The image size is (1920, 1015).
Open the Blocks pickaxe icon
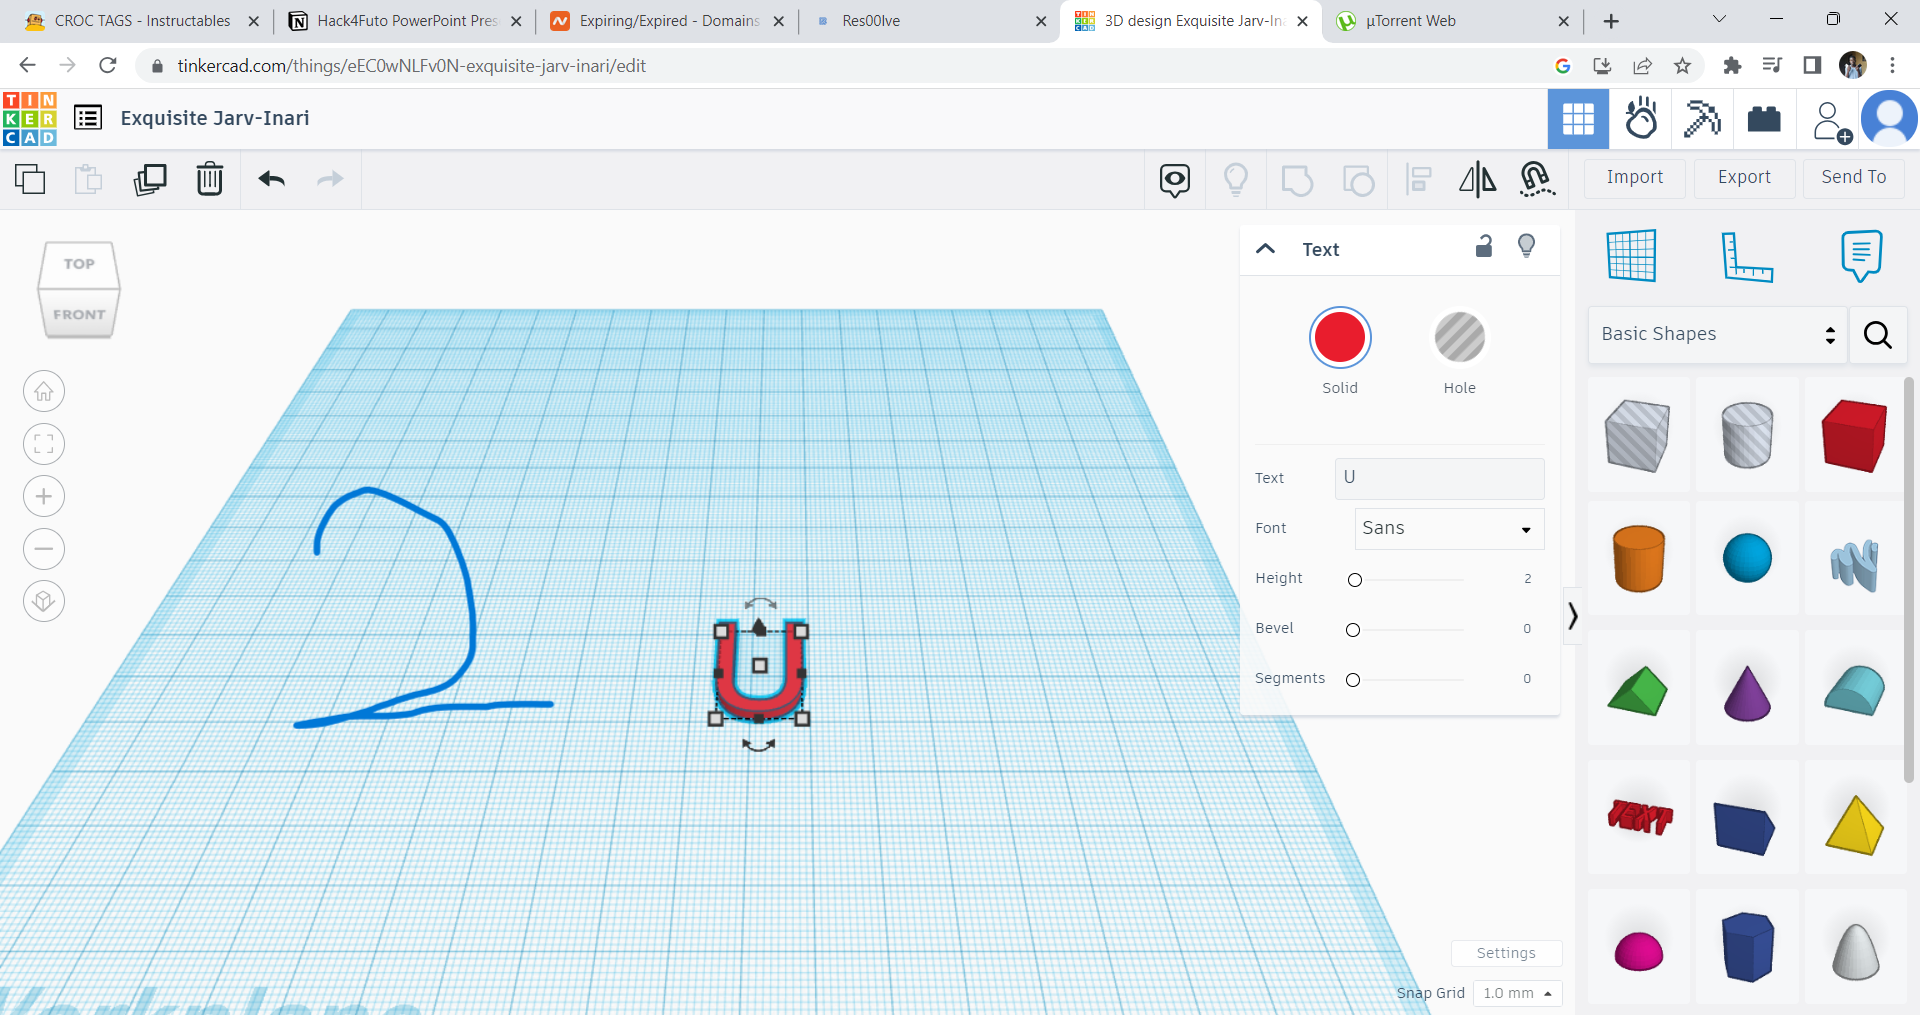click(x=1702, y=119)
